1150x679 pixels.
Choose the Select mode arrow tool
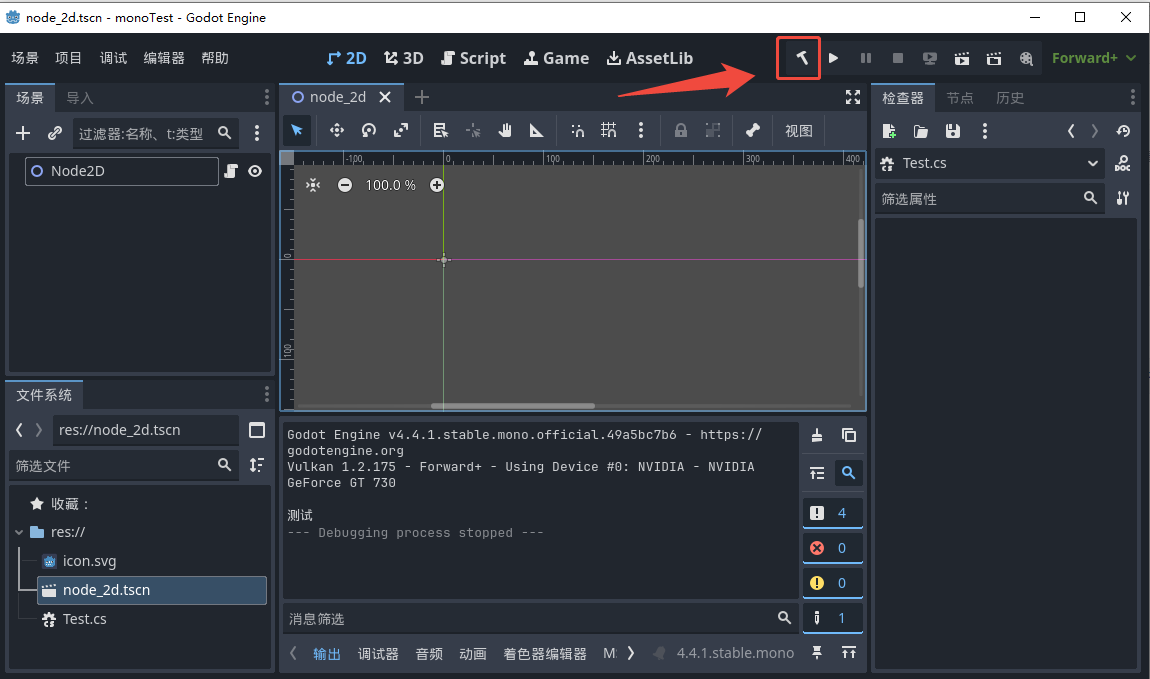(x=297, y=131)
